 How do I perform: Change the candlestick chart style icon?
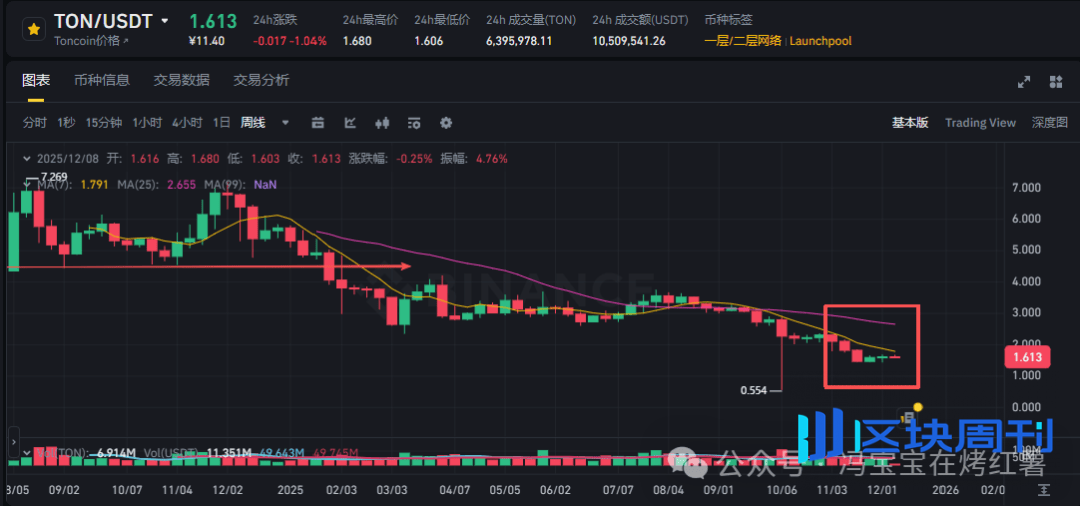tap(382, 123)
